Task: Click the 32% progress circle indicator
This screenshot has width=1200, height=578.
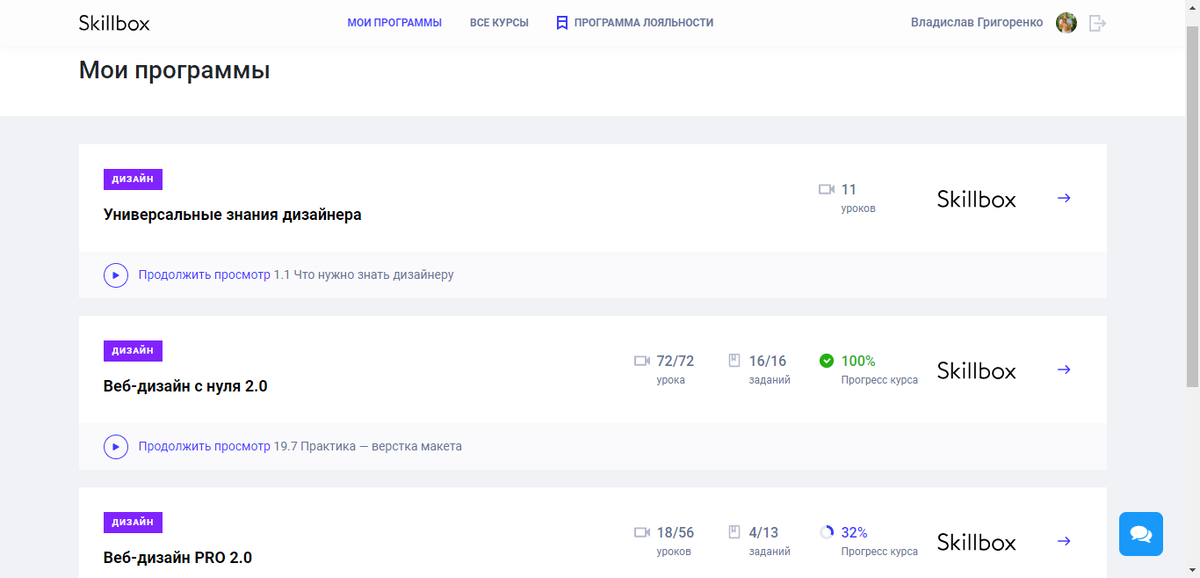Action: (x=826, y=533)
